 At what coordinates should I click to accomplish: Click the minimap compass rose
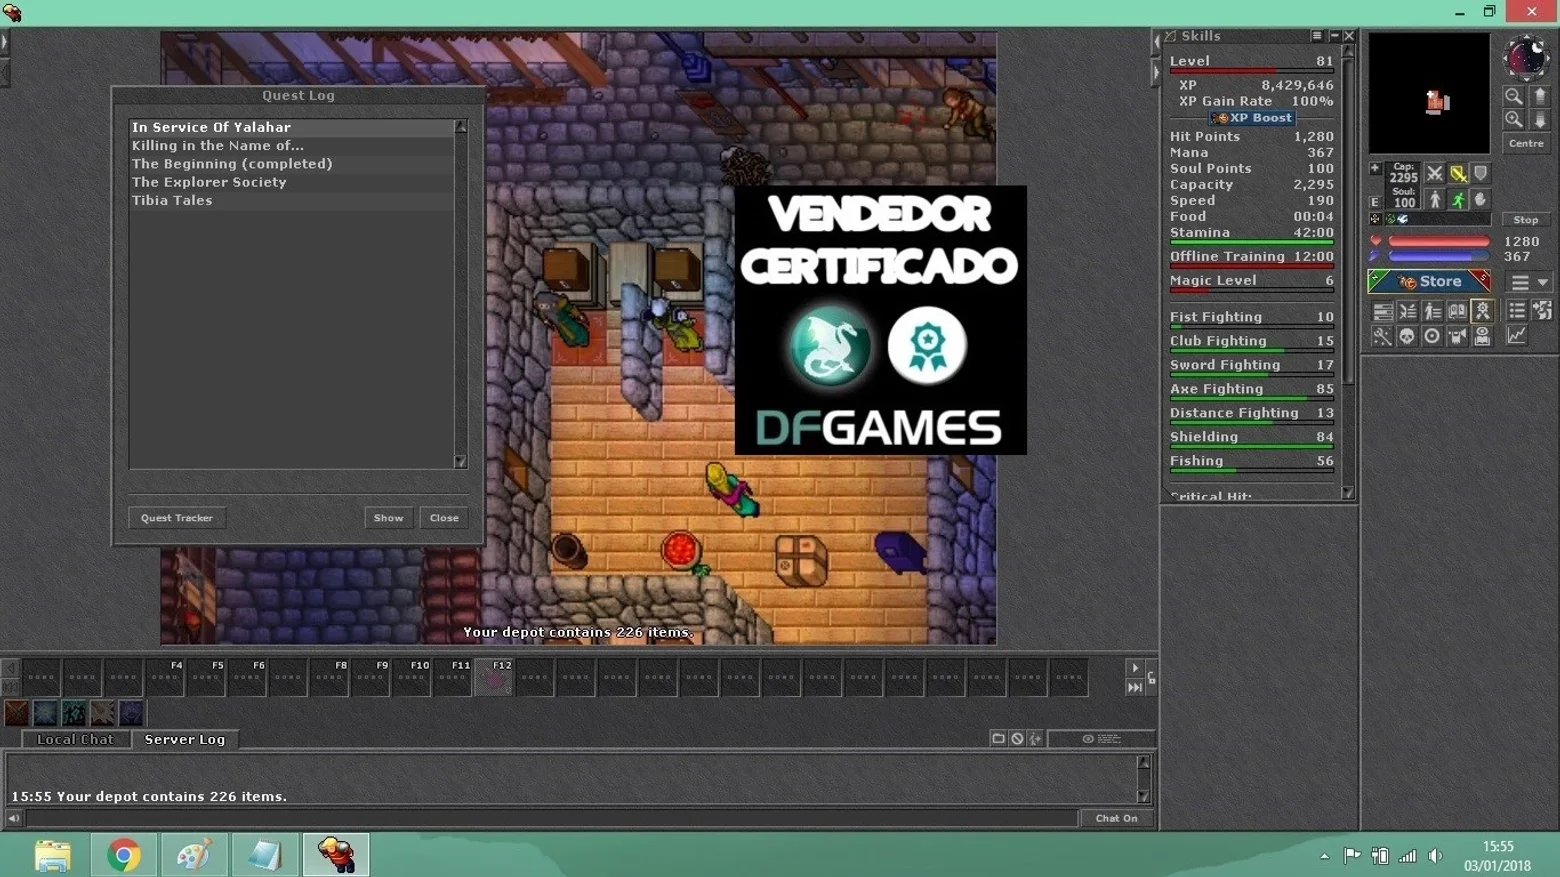(x=1526, y=58)
